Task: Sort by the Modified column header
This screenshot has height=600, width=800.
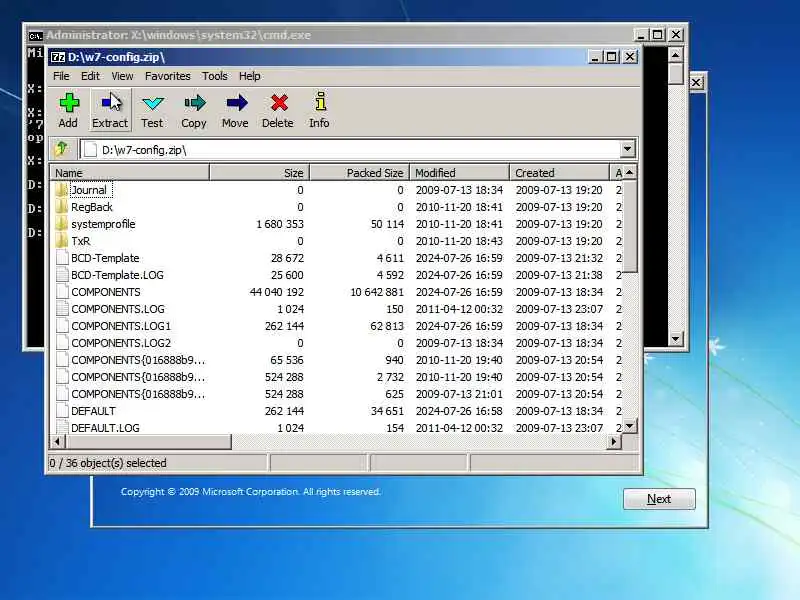Action: 460,173
